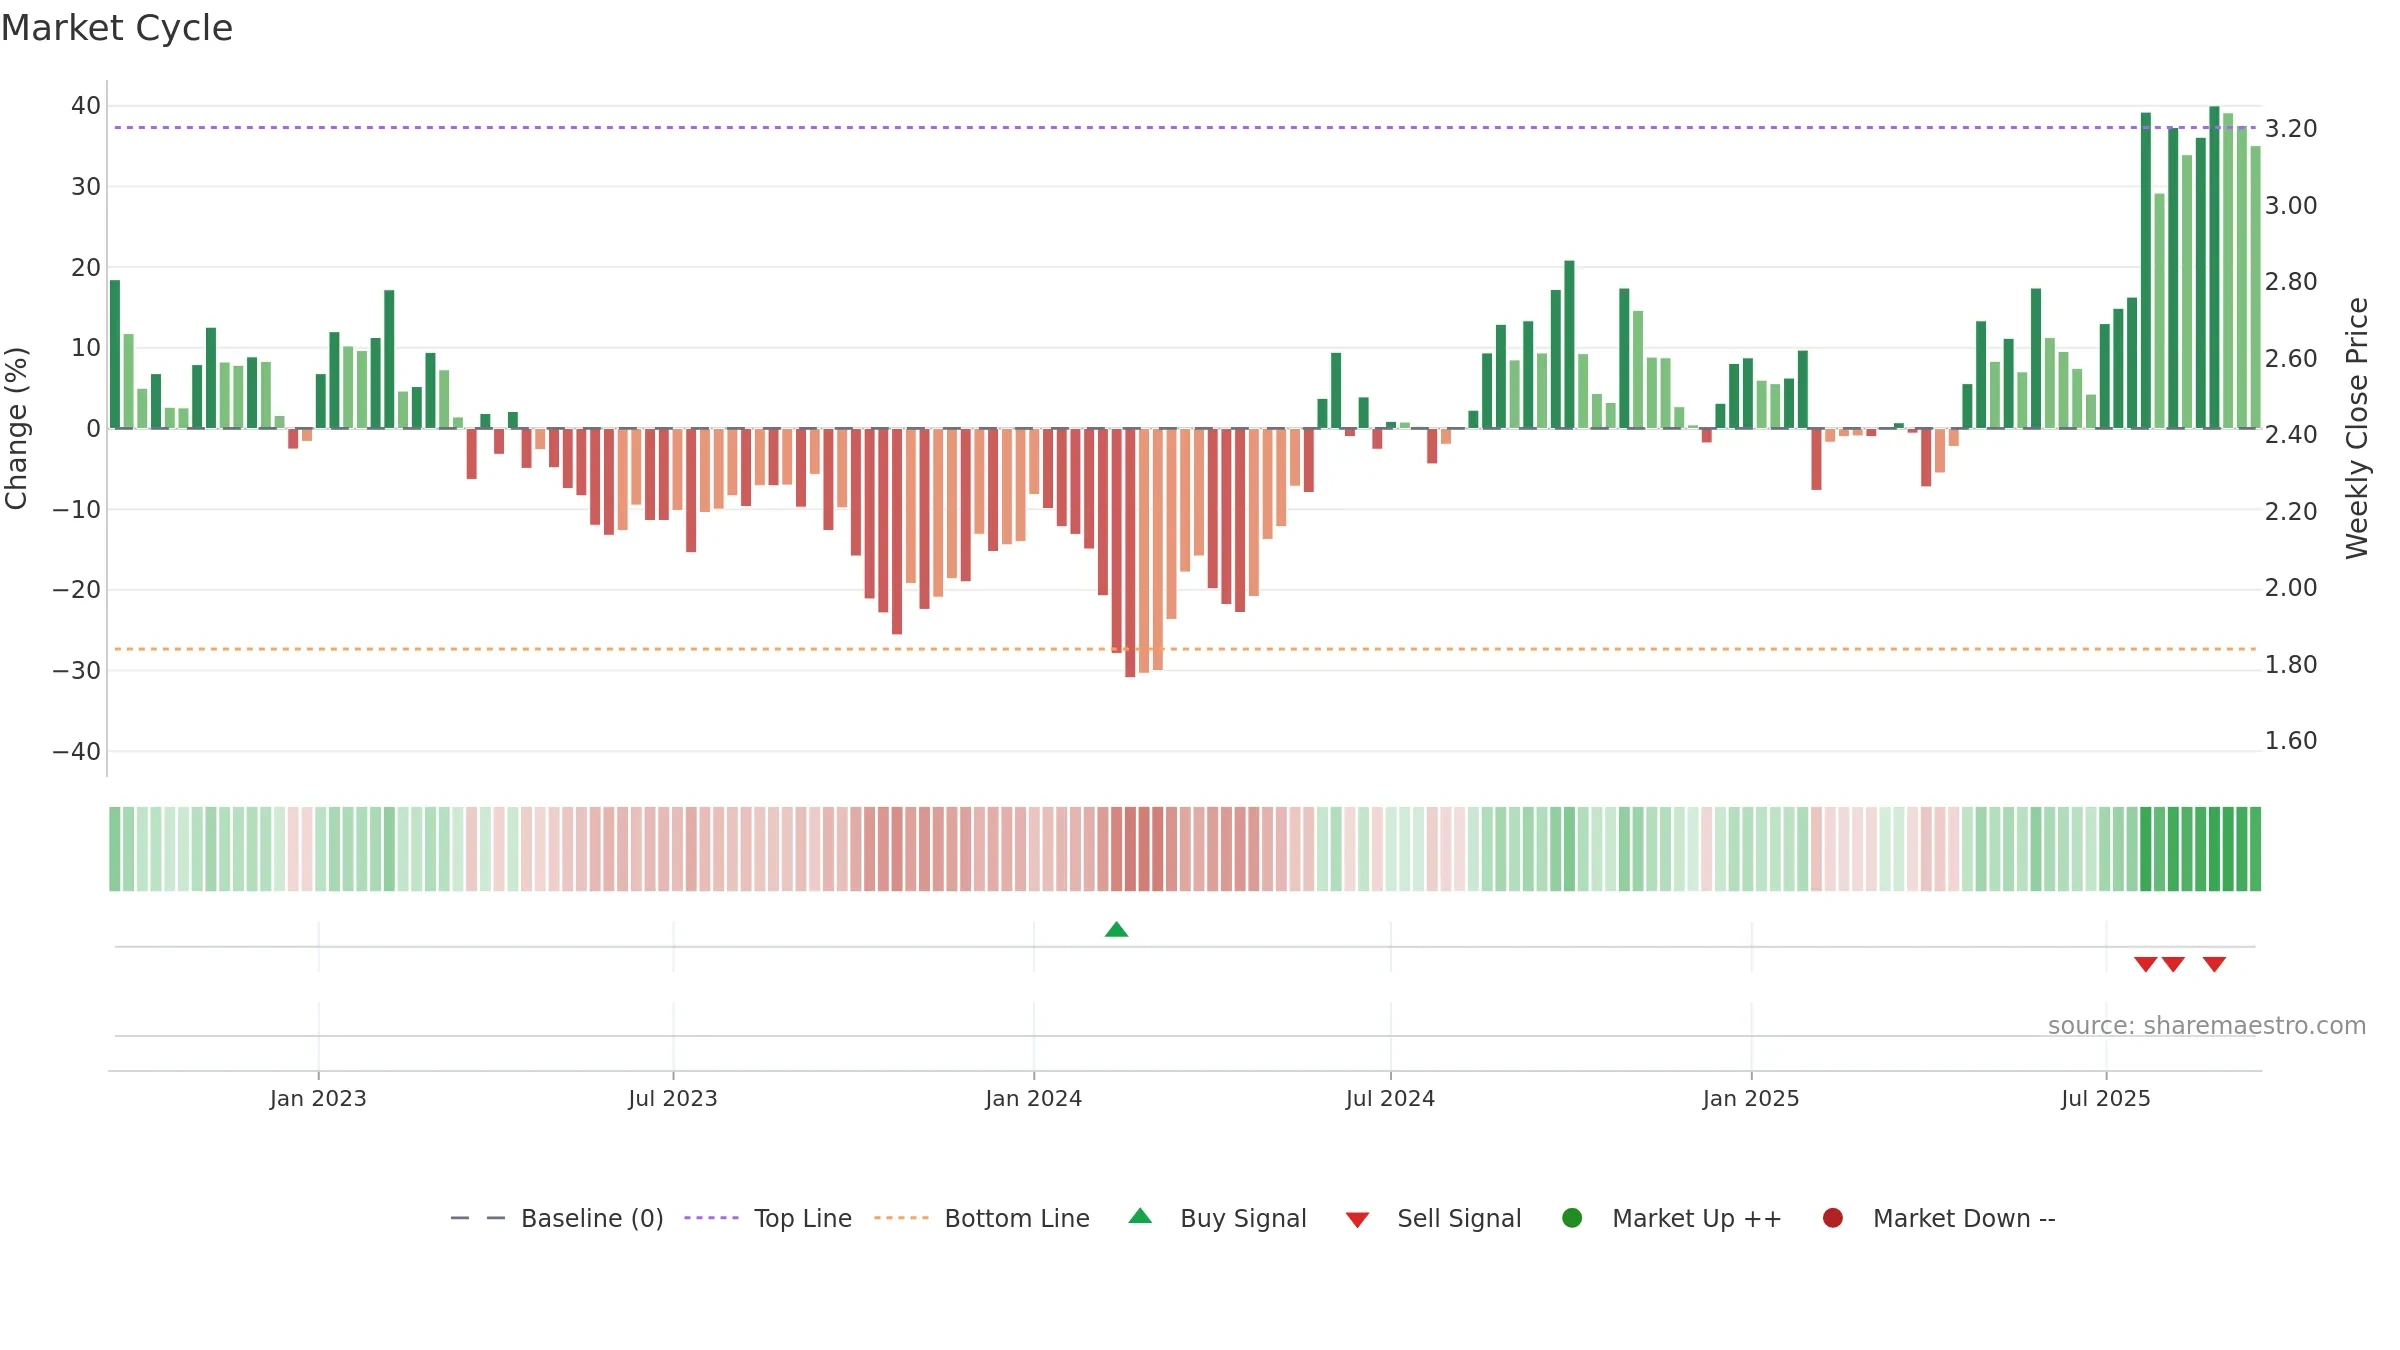Click the Jul 2023 axis label
Screen dimensions: 2400x1350
point(673,1099)
